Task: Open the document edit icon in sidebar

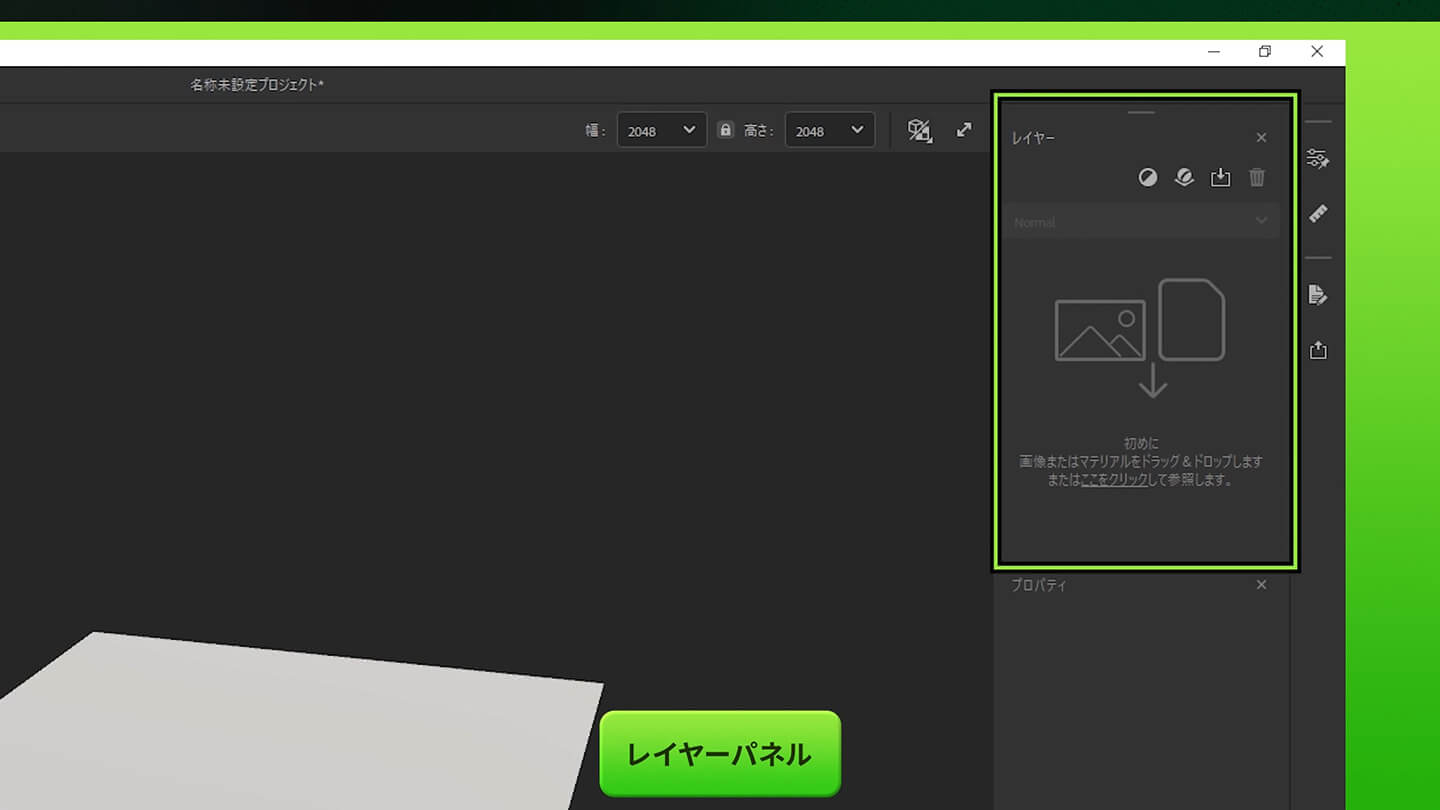Action: 1318,295
